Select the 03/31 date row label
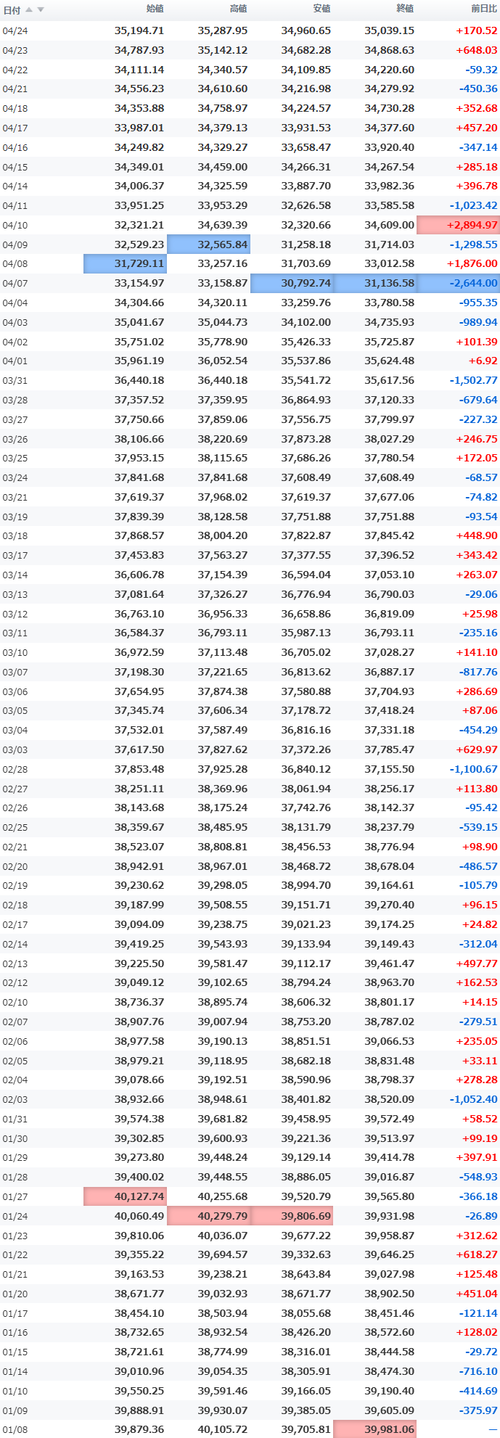The image size is (500, 1438). coord(15,380)
